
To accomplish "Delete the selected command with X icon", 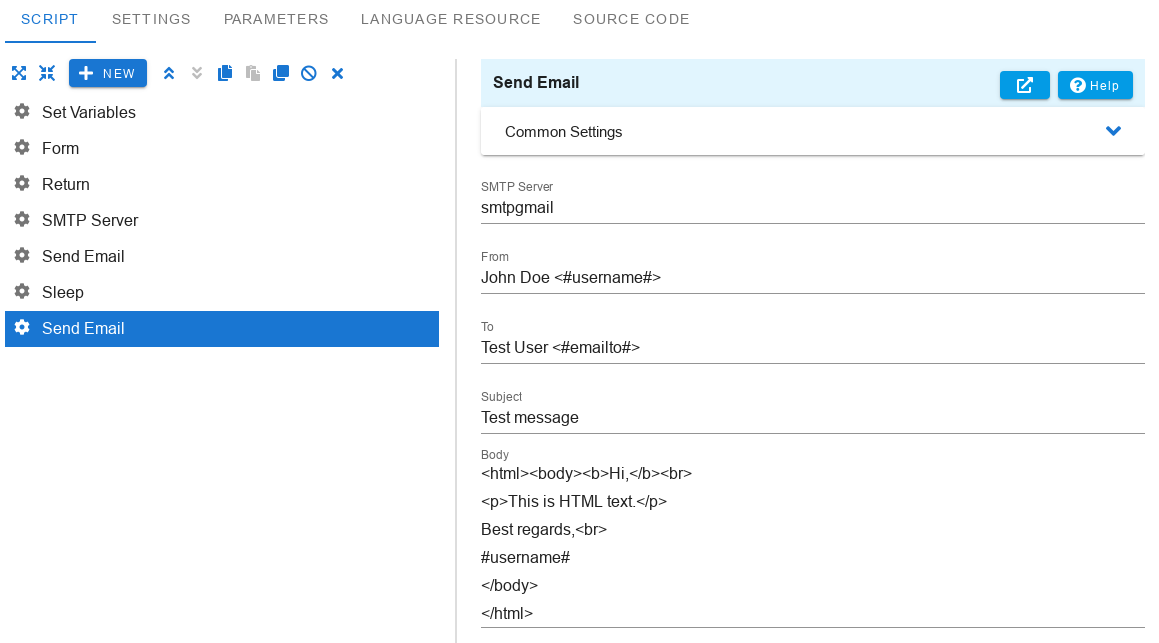I will click(x=337, y=73).
